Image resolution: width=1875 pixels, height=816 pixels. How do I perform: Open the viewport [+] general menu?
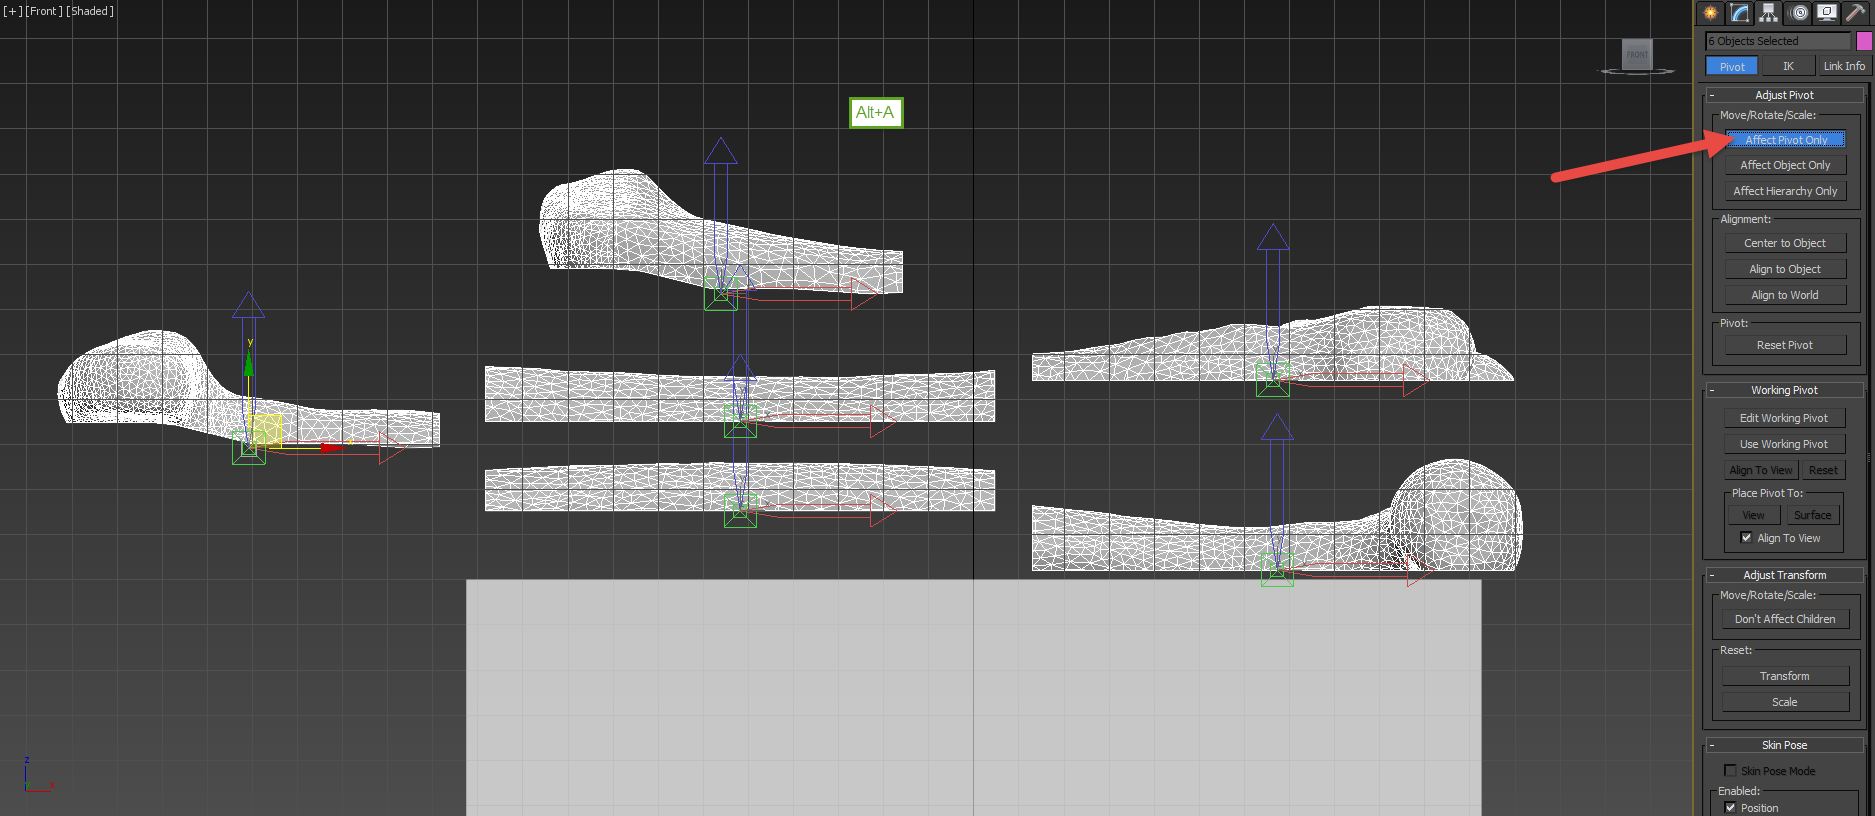[x=12, y=11]
